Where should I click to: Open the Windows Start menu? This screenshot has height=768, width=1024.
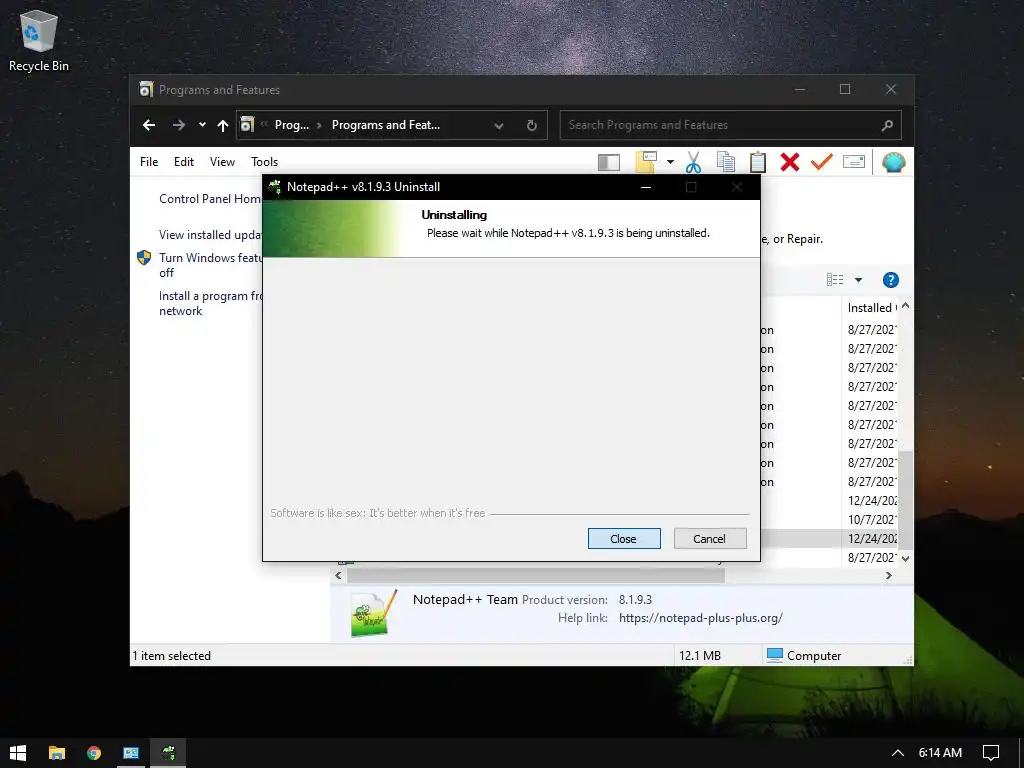(x=18, y=753)
